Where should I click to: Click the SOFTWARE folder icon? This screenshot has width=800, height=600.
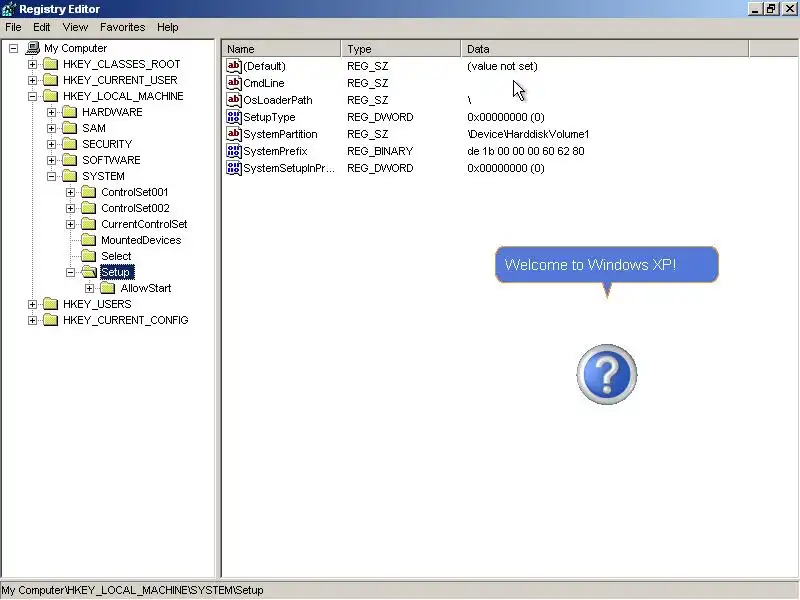[x=69, y=160]
